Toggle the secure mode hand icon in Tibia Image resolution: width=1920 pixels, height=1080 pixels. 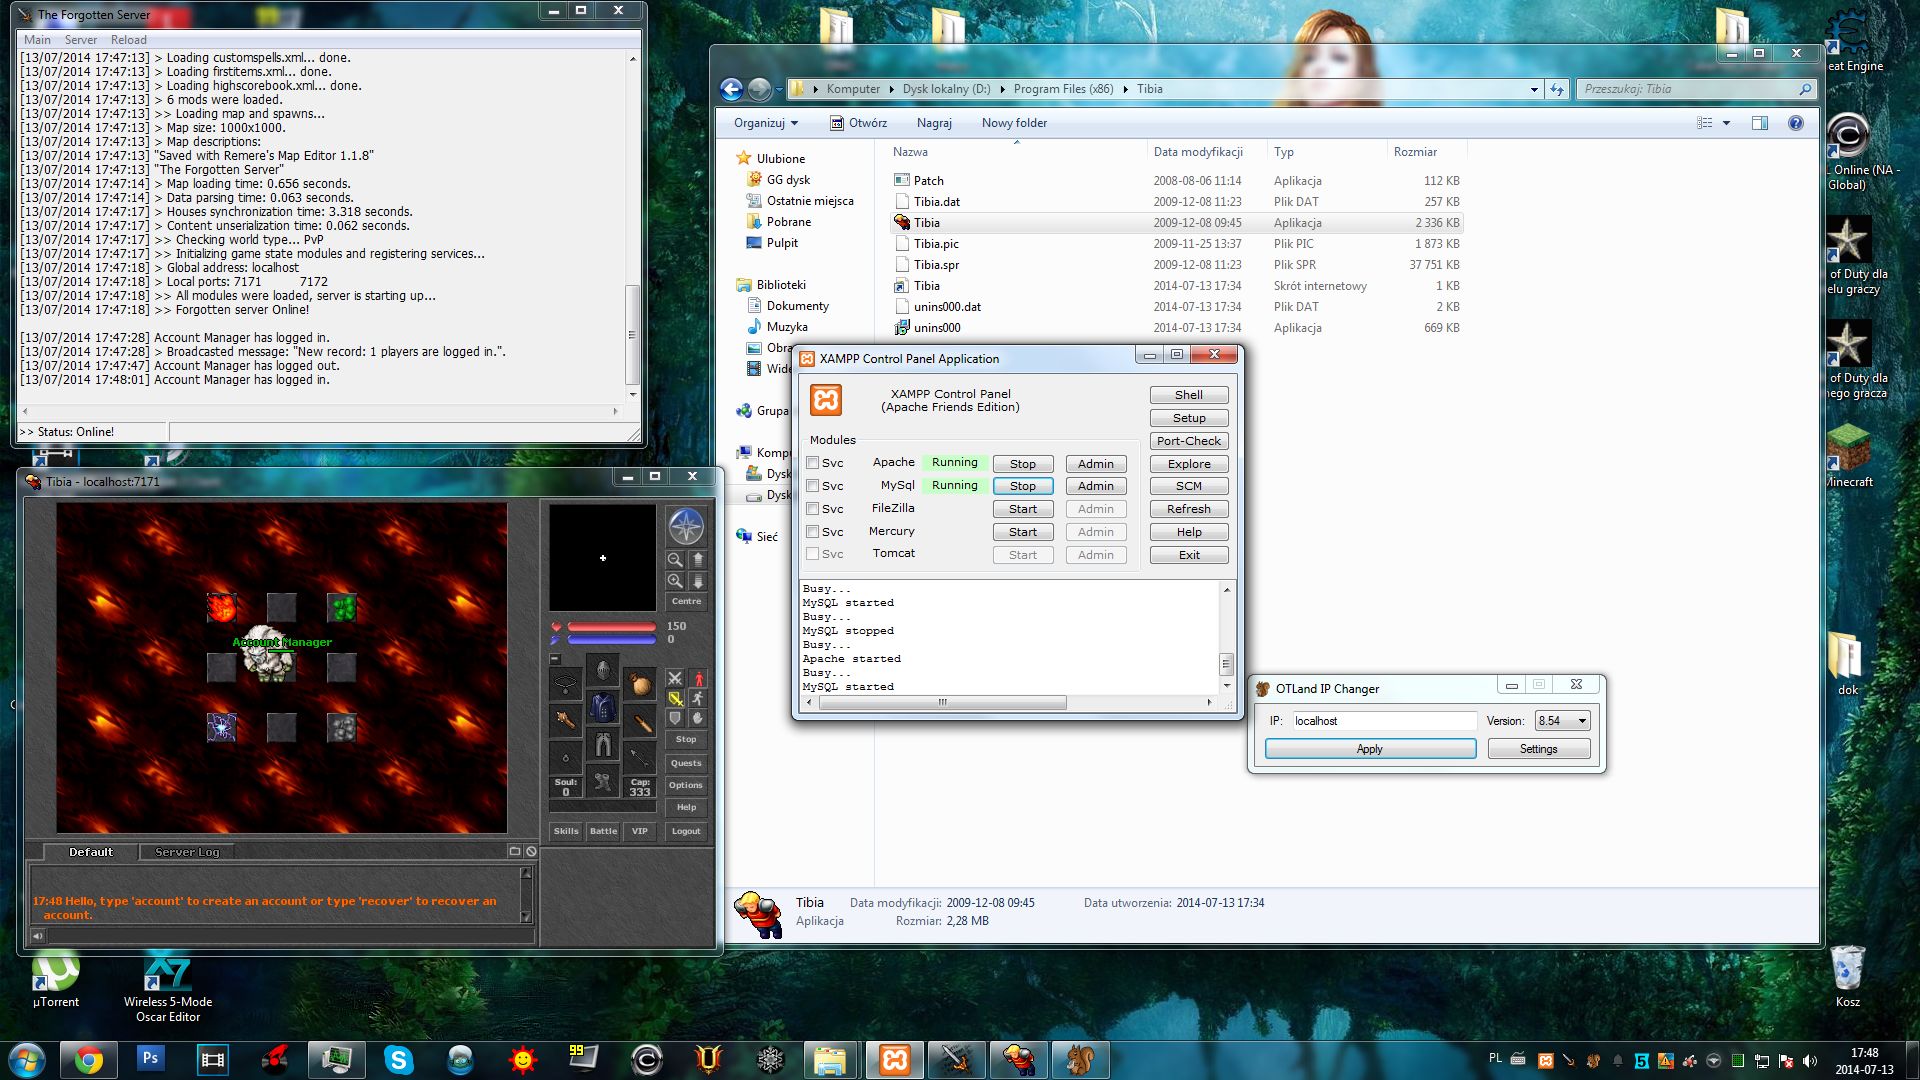coord(698,718)
